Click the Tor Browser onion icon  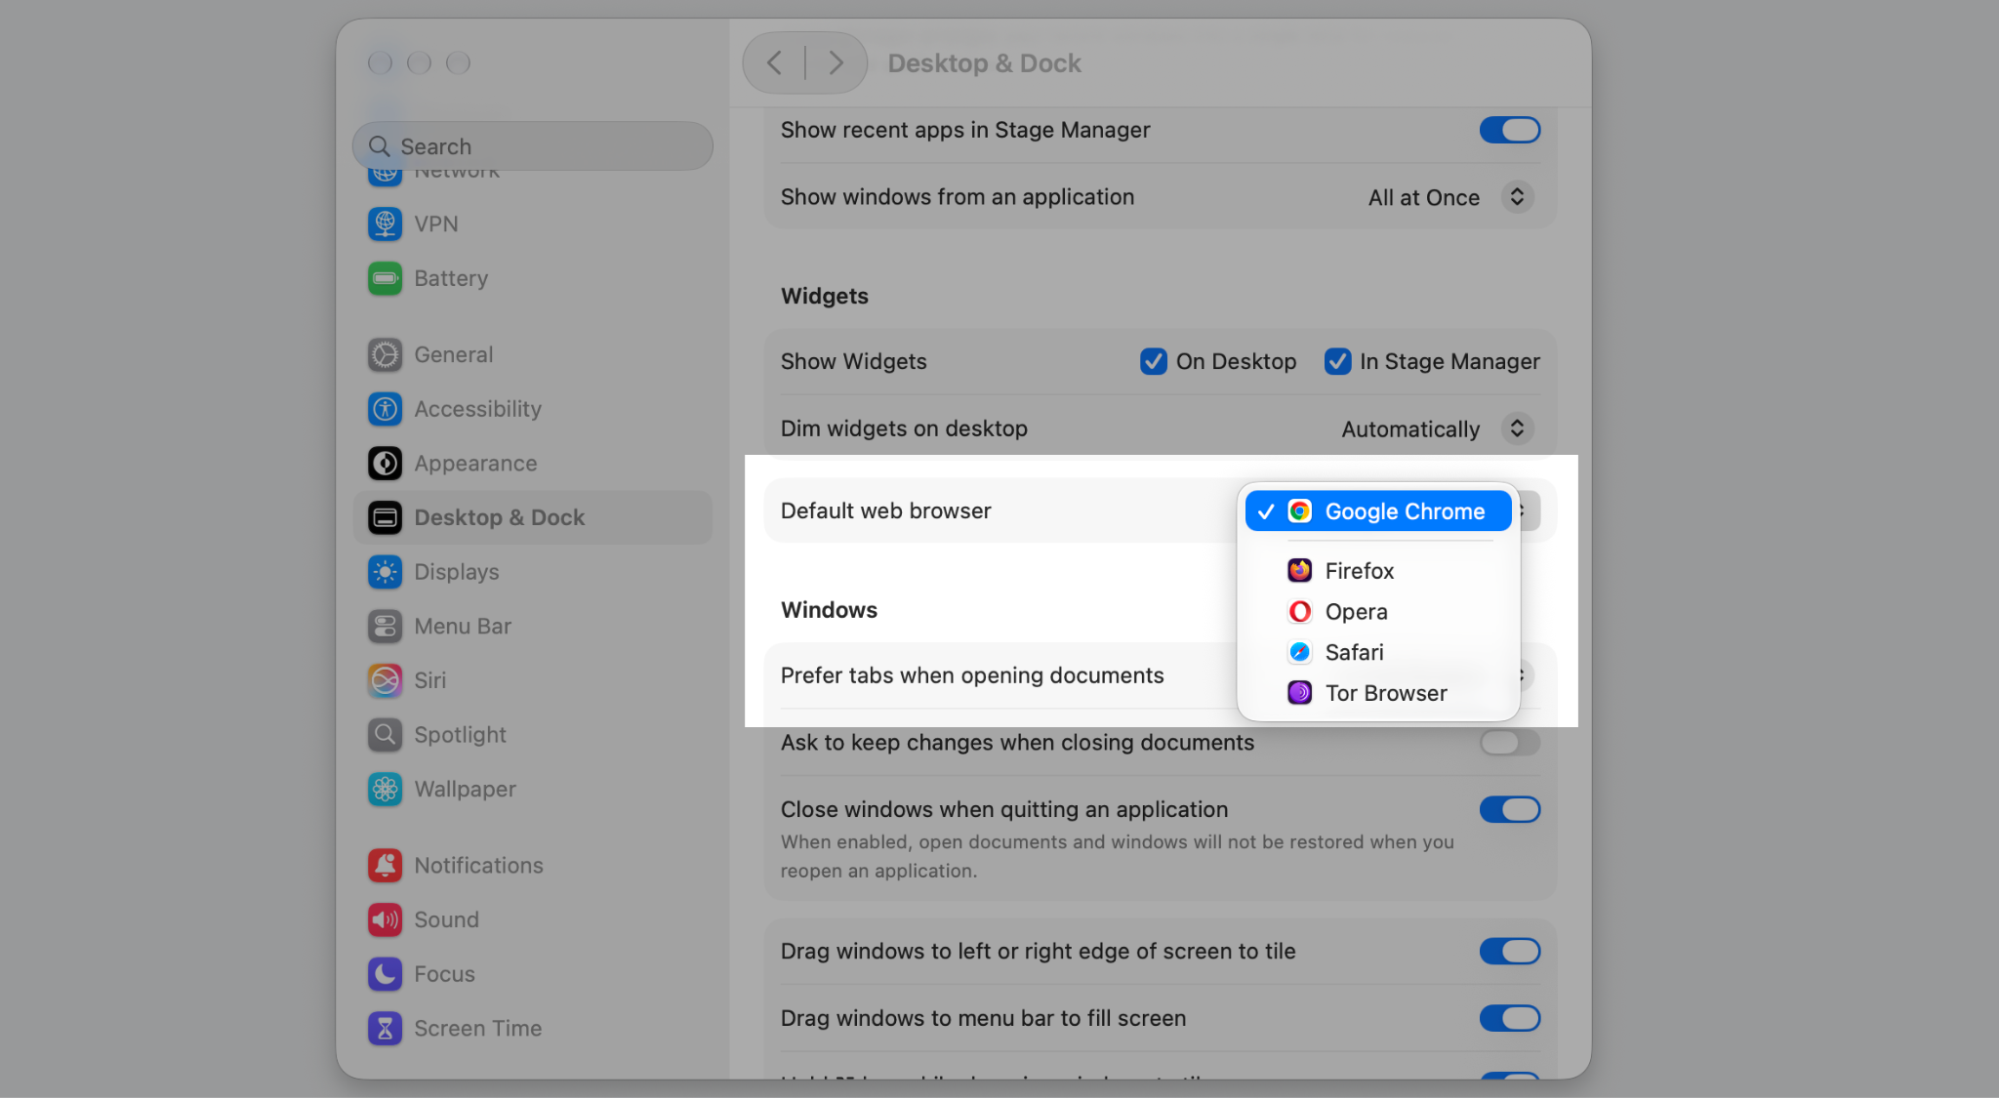pyautogui.click(x=1300, y=693)
